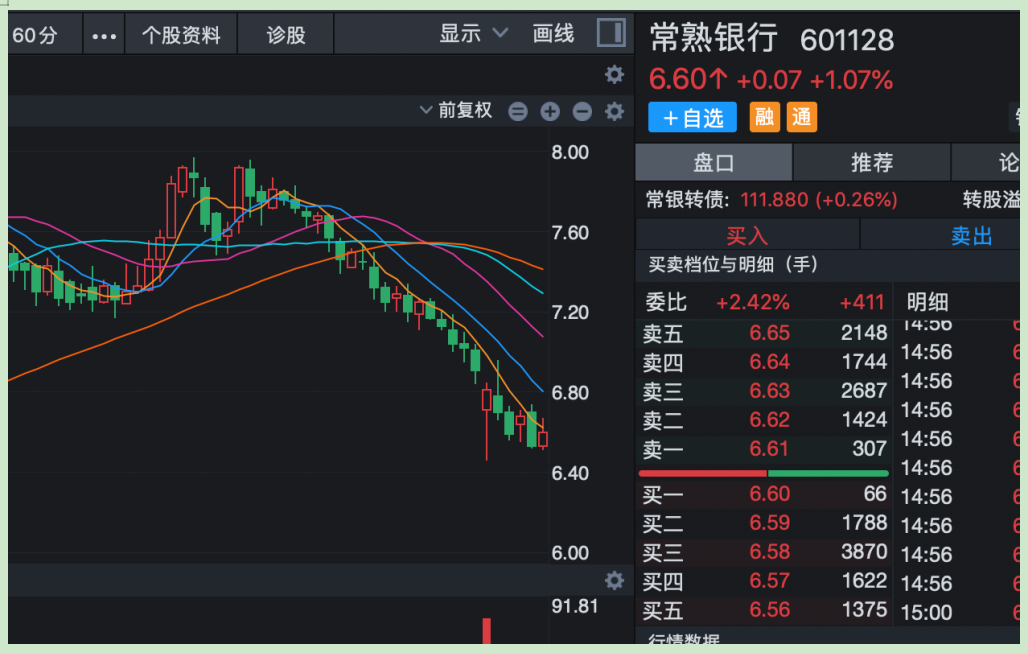
Task: Switch to the 推荐 tab
Action: pyautogui.click(x=871, y=163)
